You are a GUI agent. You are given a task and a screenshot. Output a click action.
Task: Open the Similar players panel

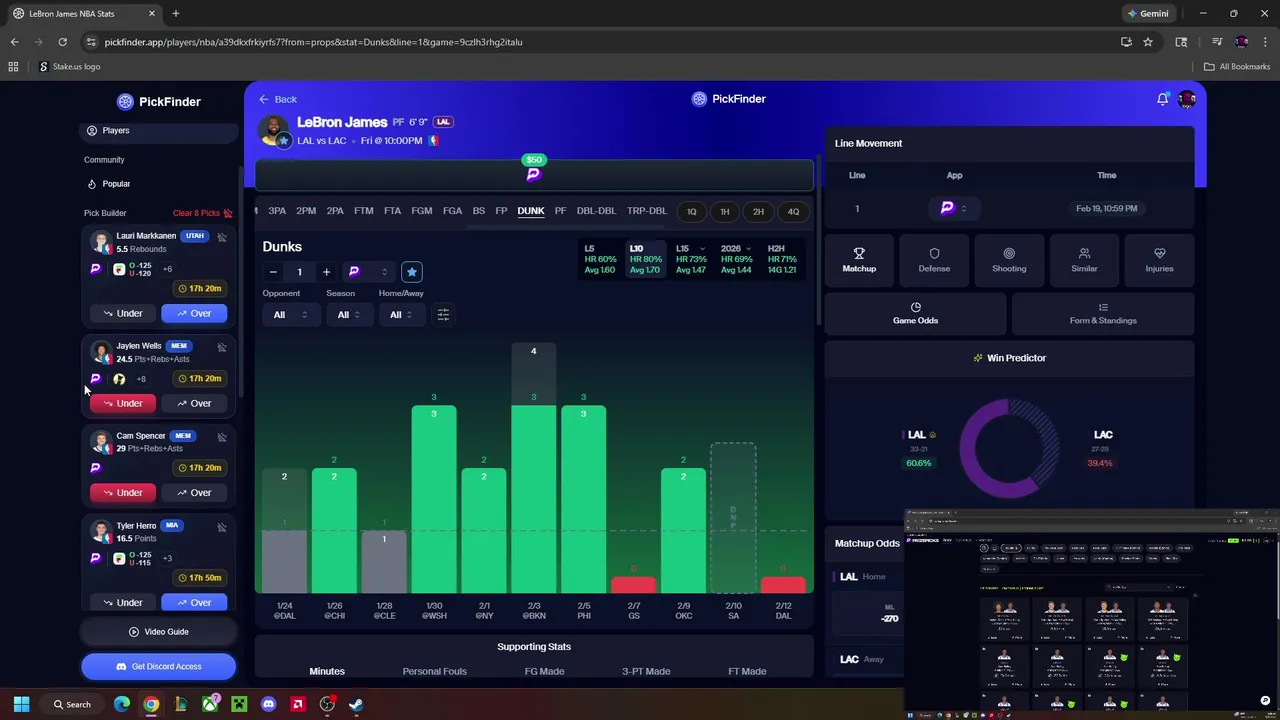pyautogui.click(x=1084, y=260)
